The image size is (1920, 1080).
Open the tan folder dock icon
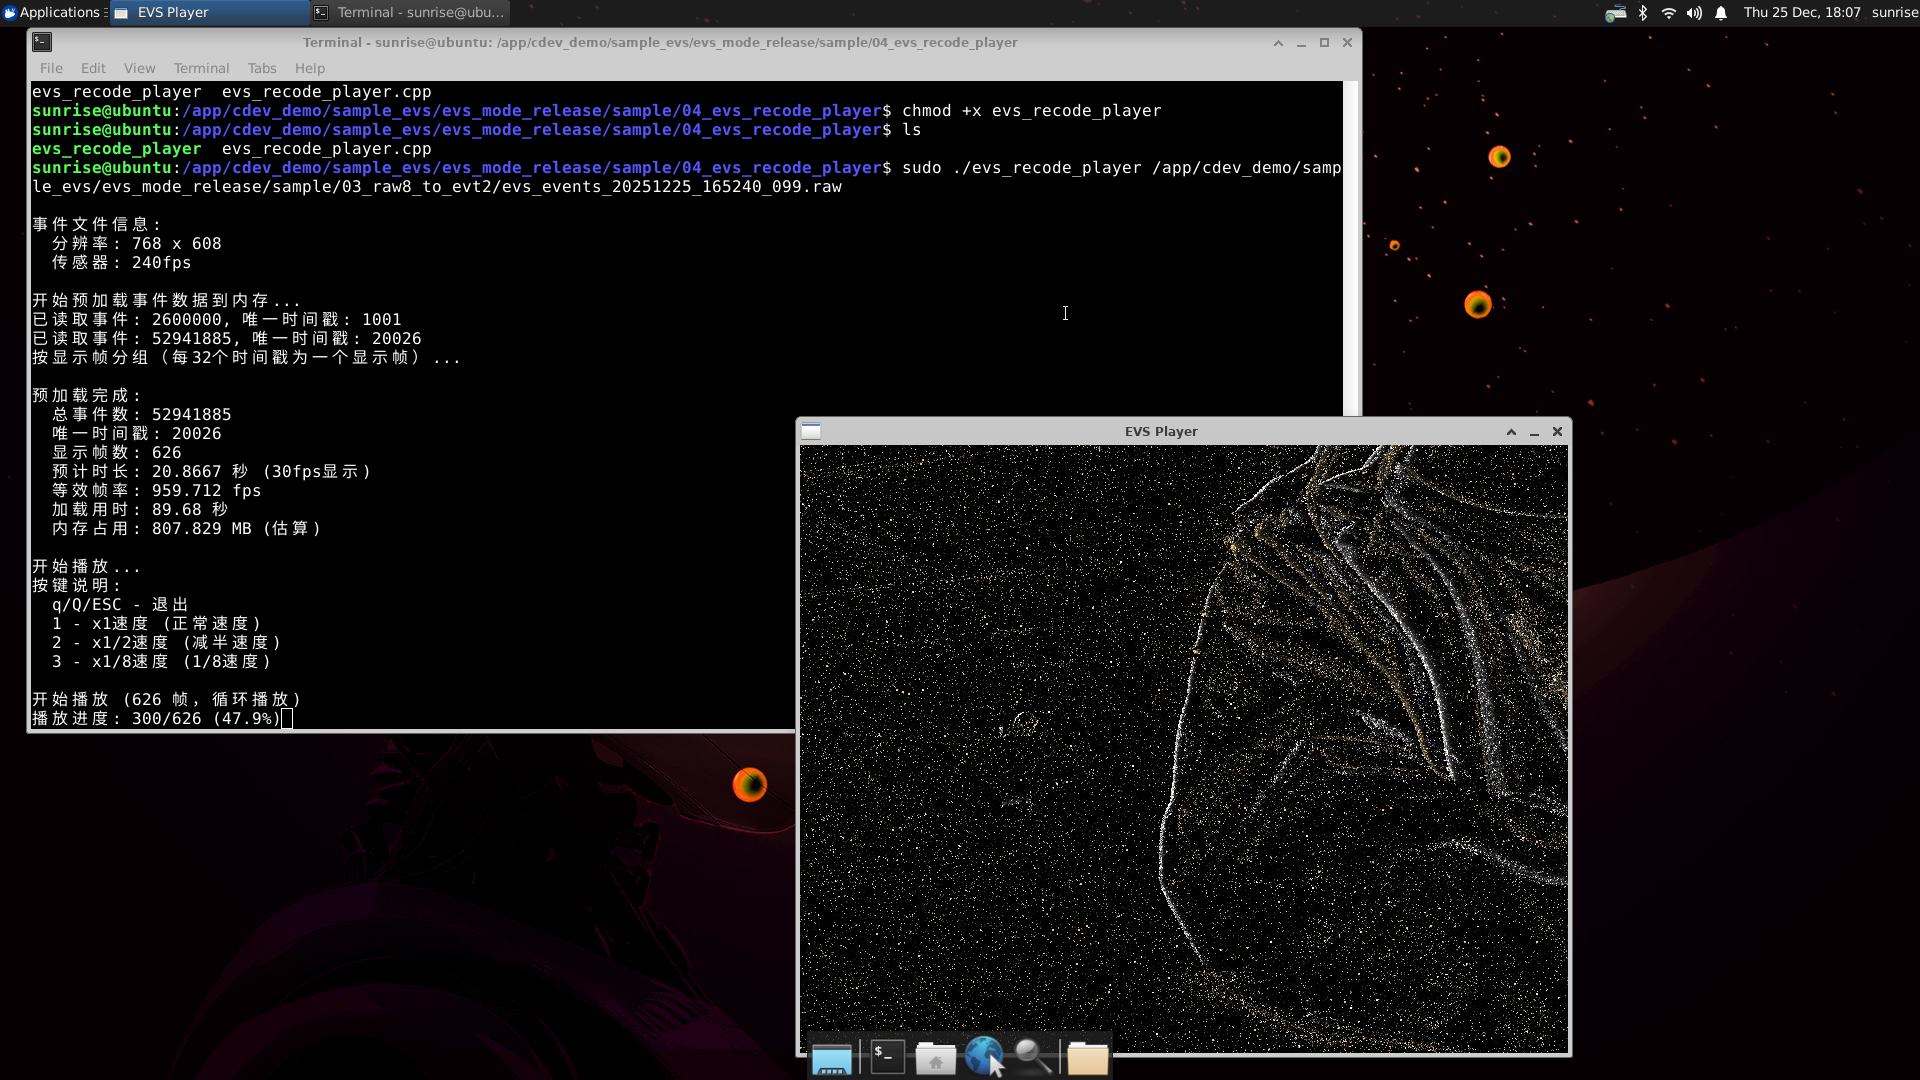pyautogui.click(x=1087, y=1058)
